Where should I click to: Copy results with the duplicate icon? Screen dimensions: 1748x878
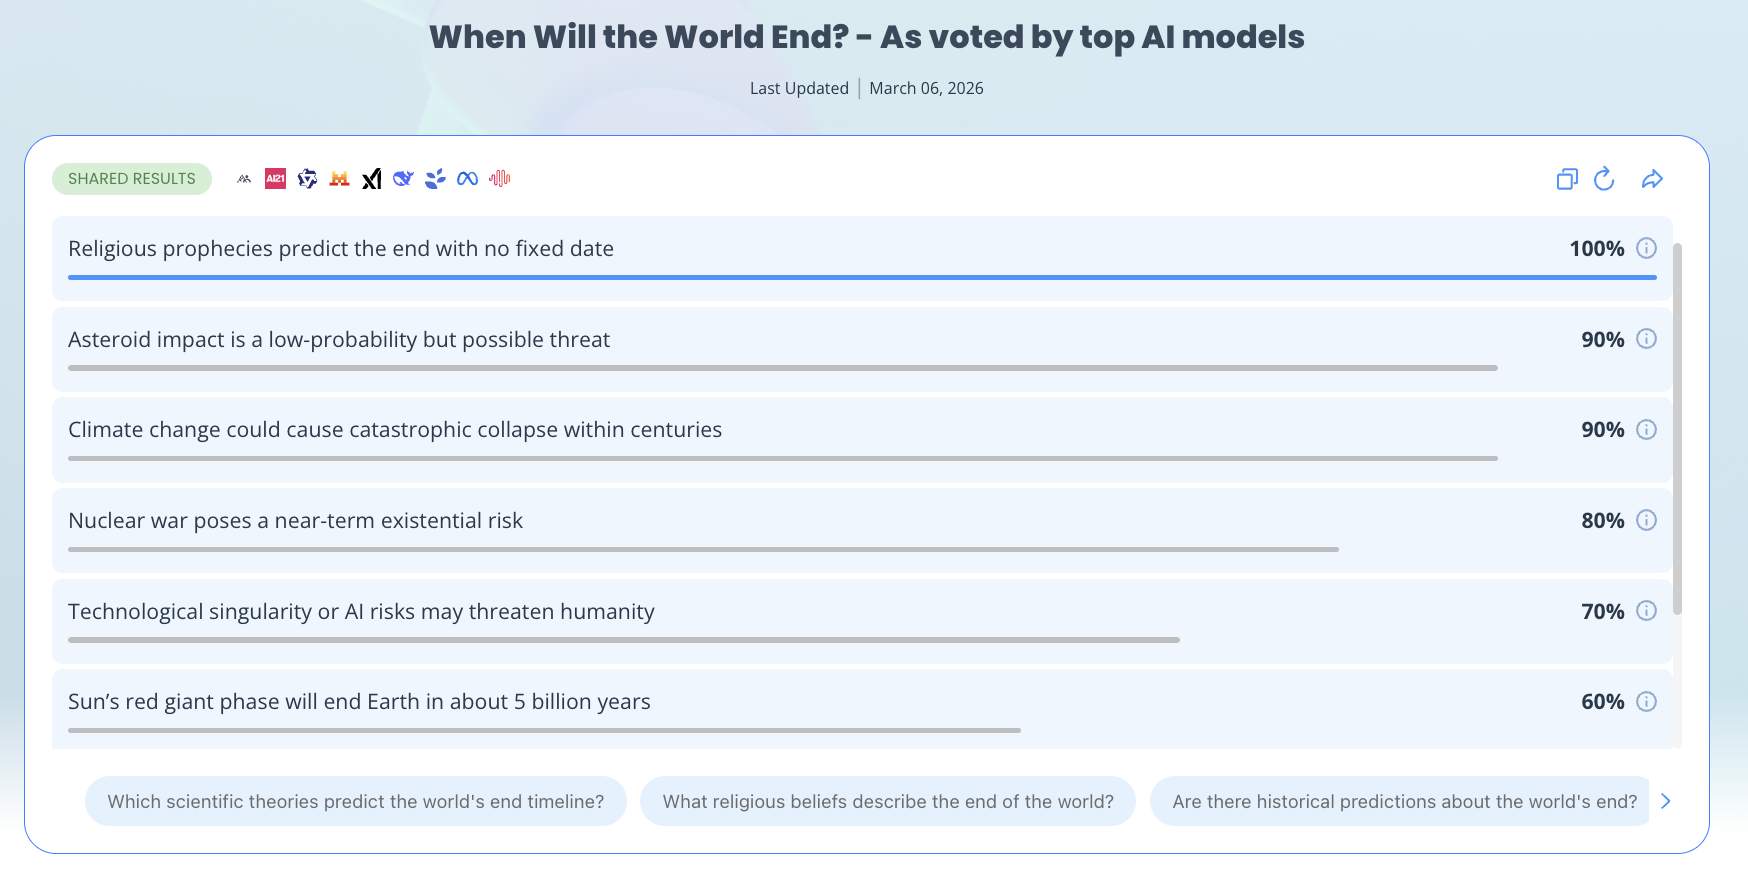coord(1567,179)
